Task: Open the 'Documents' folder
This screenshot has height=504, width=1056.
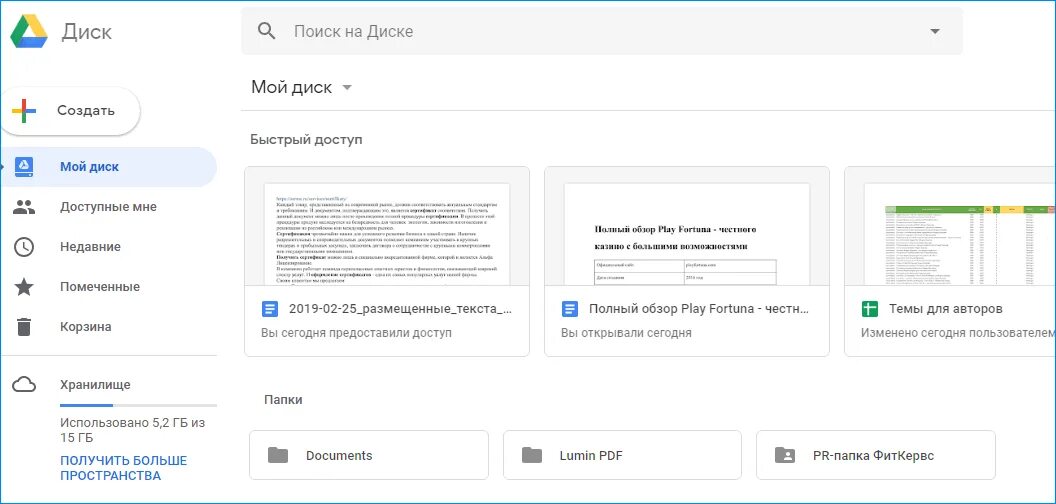Action: (x=368, y=455)
